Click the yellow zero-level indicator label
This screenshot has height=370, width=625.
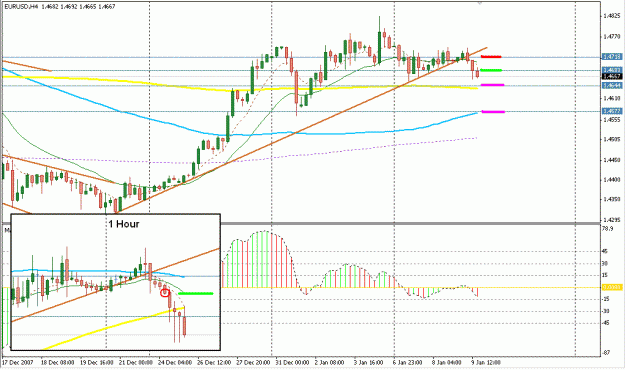click(x=612, y=287)
